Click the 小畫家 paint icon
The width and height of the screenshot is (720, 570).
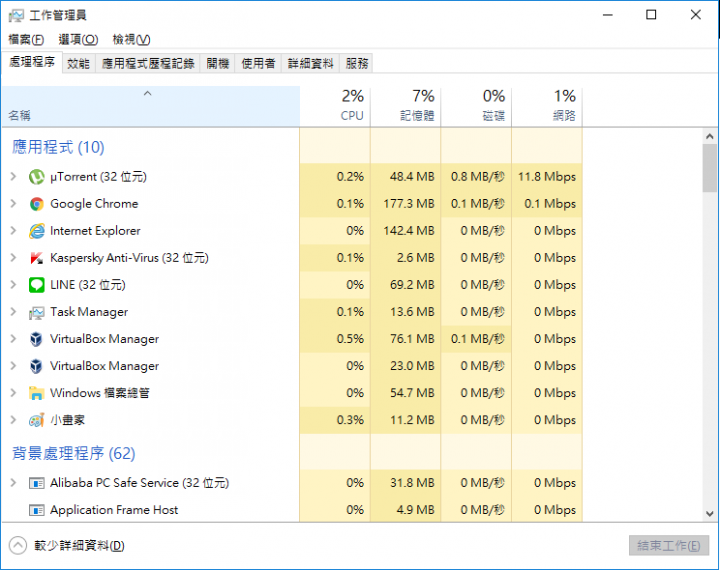pyautogui.click(x=36, y=420)
